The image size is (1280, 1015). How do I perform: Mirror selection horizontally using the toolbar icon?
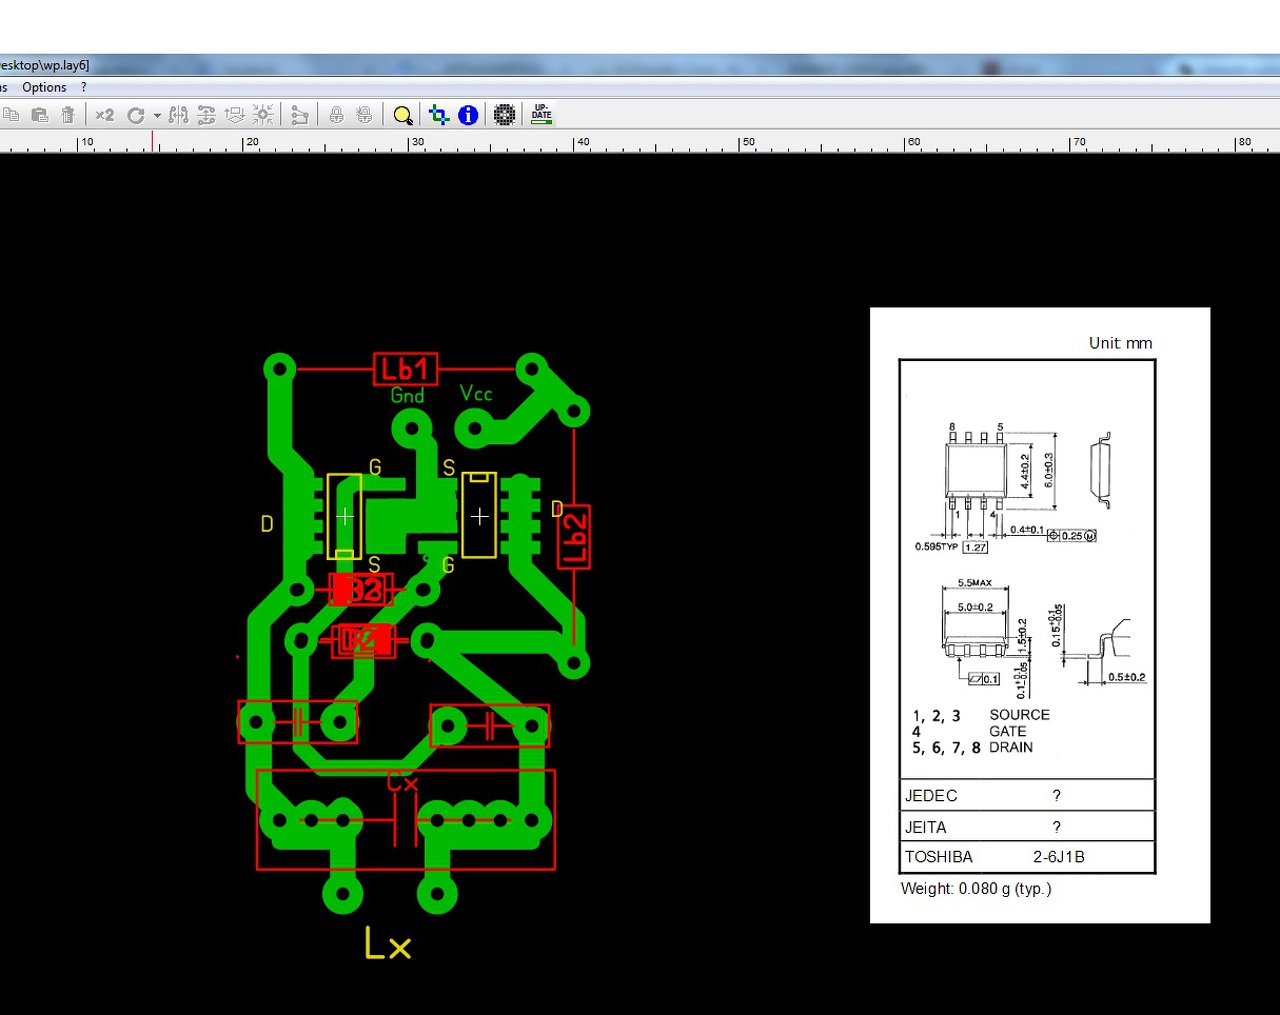tap(179, 115)
